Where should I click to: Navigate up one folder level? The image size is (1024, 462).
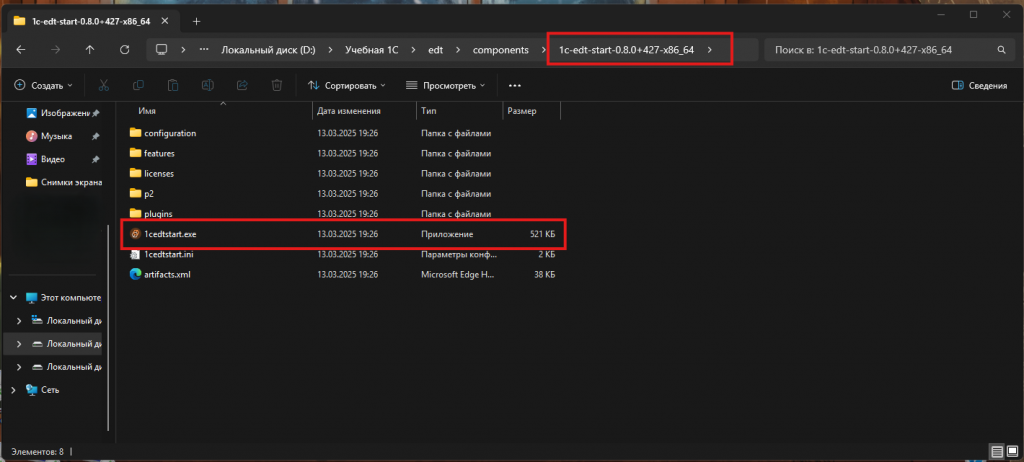(90, 50)
